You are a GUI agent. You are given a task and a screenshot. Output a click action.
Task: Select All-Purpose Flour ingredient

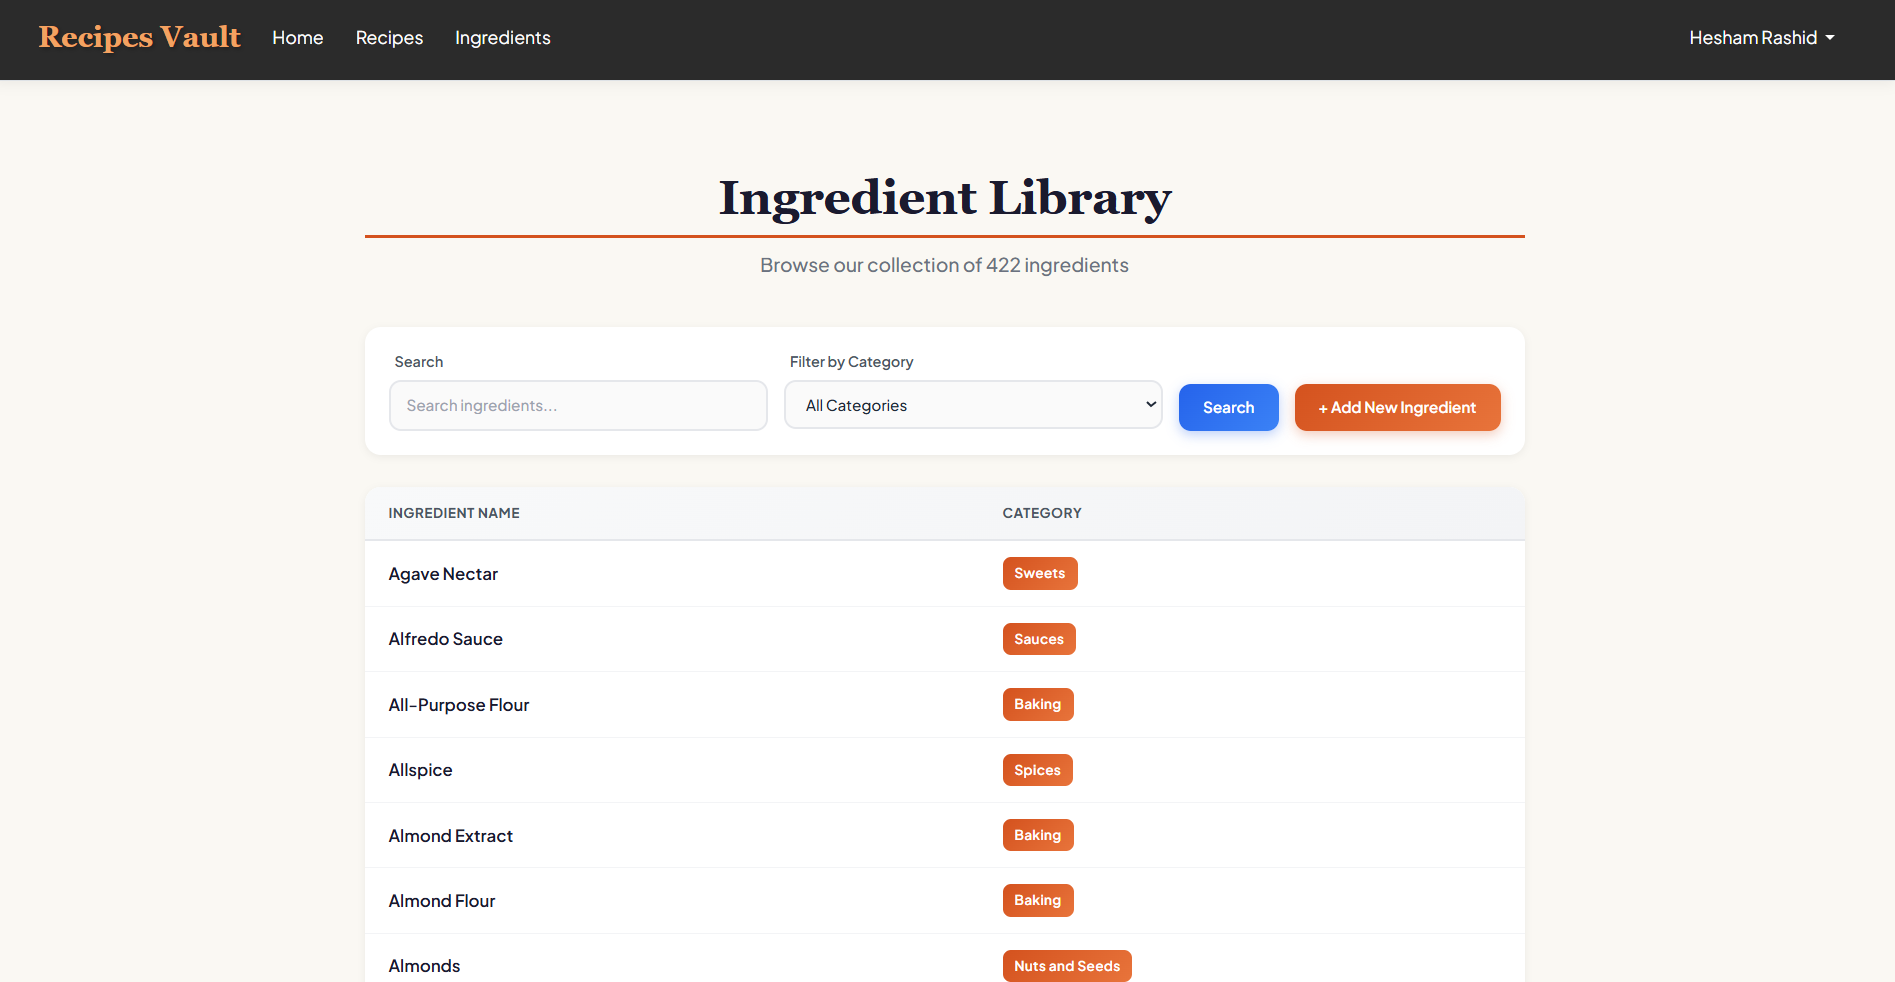coord(458,705)
